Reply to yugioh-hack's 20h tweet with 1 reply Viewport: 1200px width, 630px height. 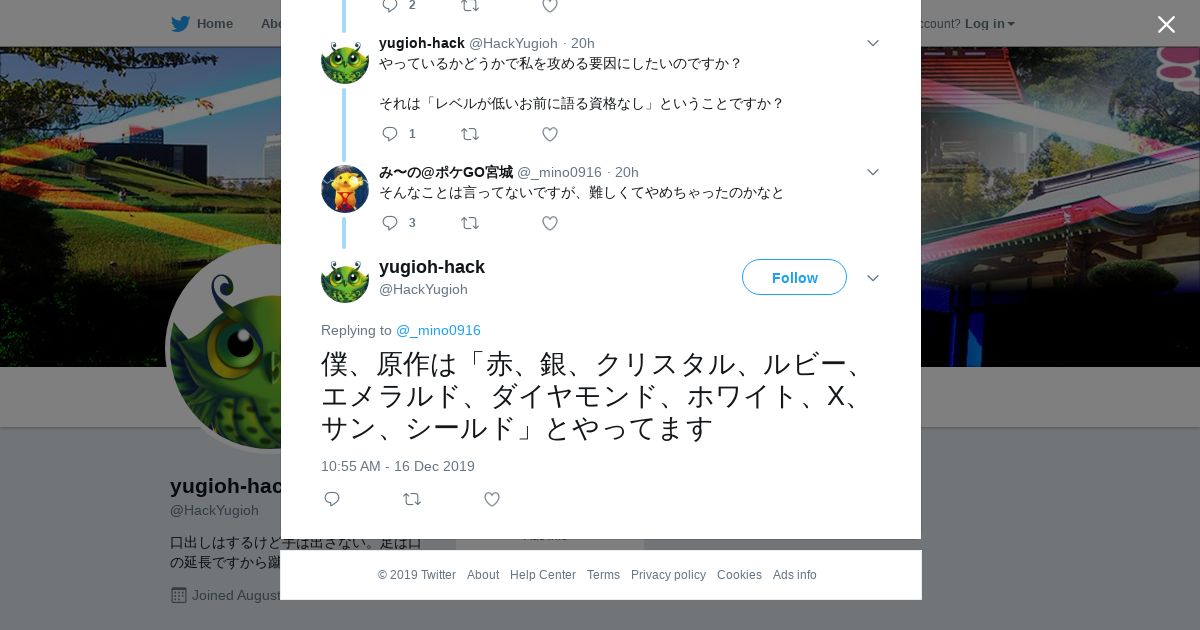(x=398, y=134)
